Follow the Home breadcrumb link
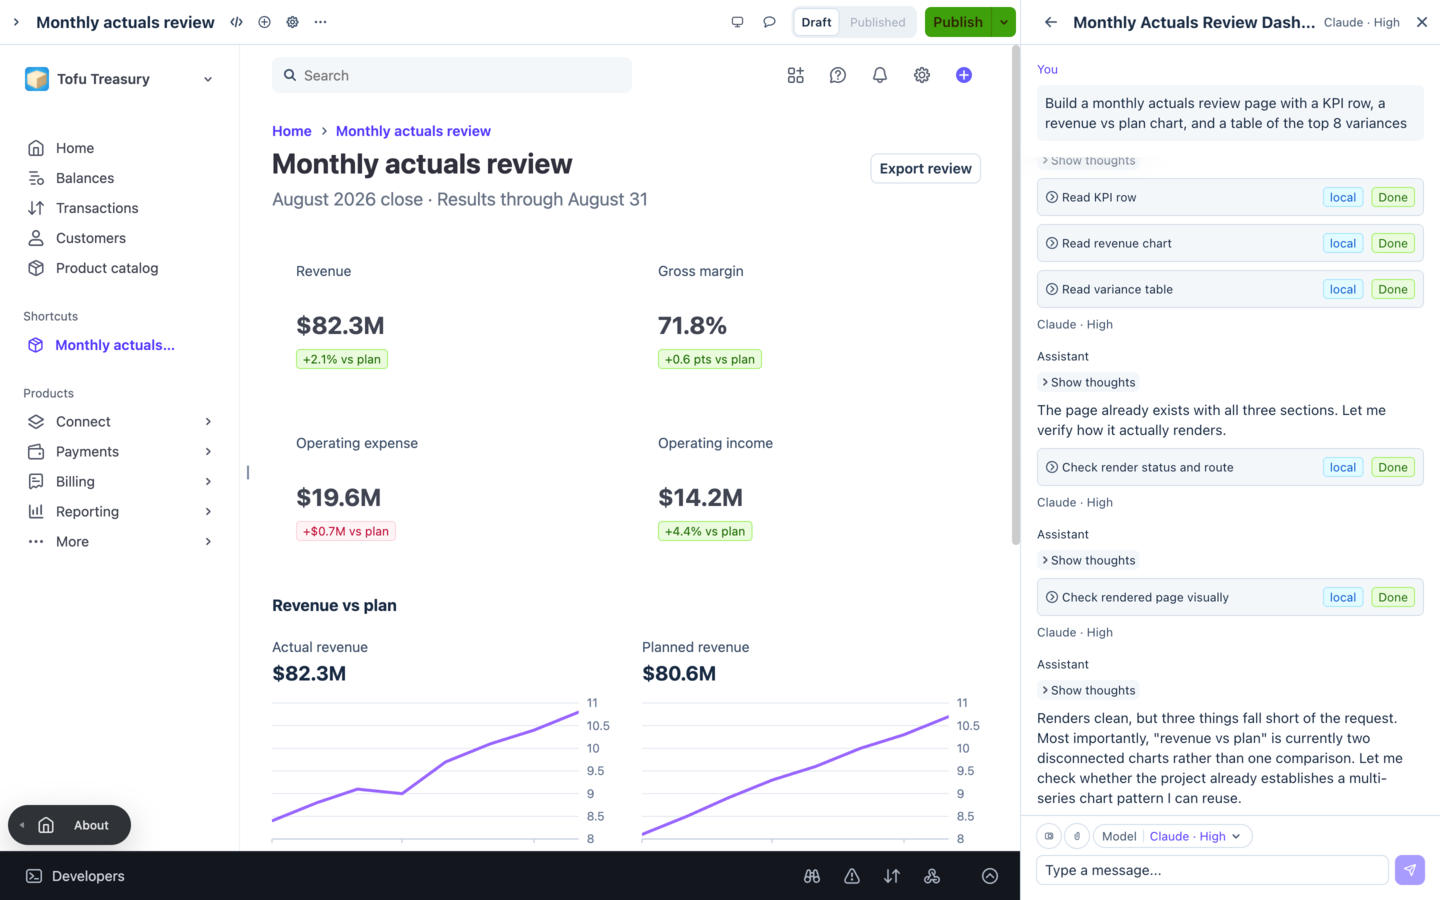This screenshot has height=900, width=1440. click(x=292, y=131)
